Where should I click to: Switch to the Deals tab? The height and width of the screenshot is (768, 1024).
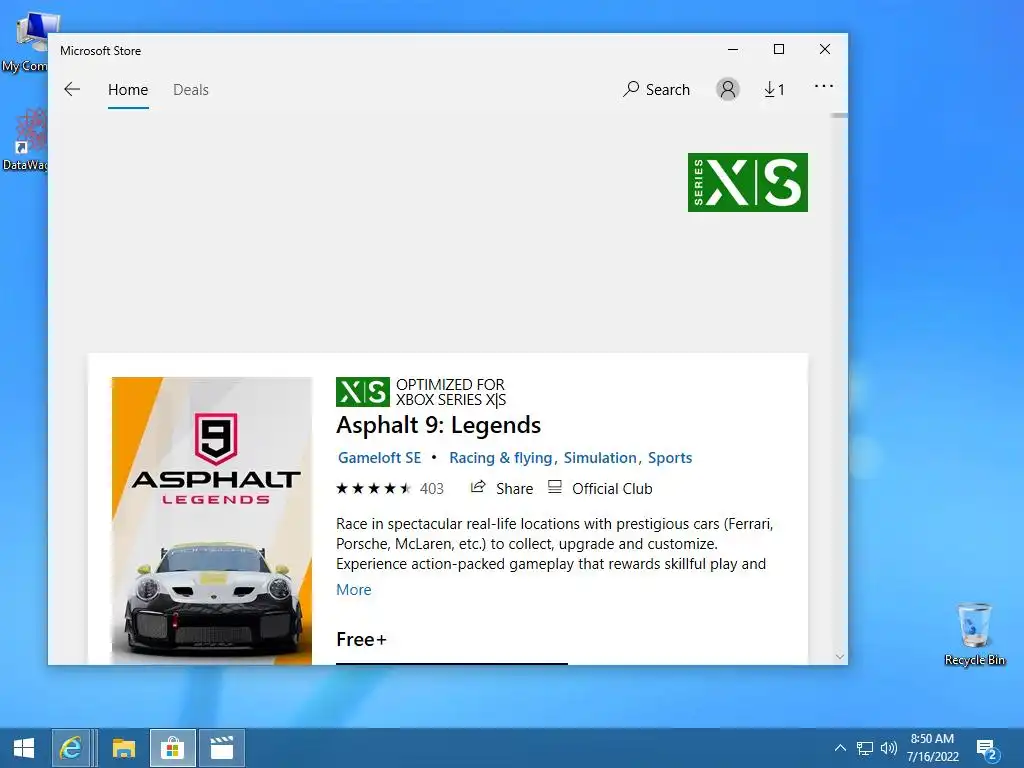[191, 89]
